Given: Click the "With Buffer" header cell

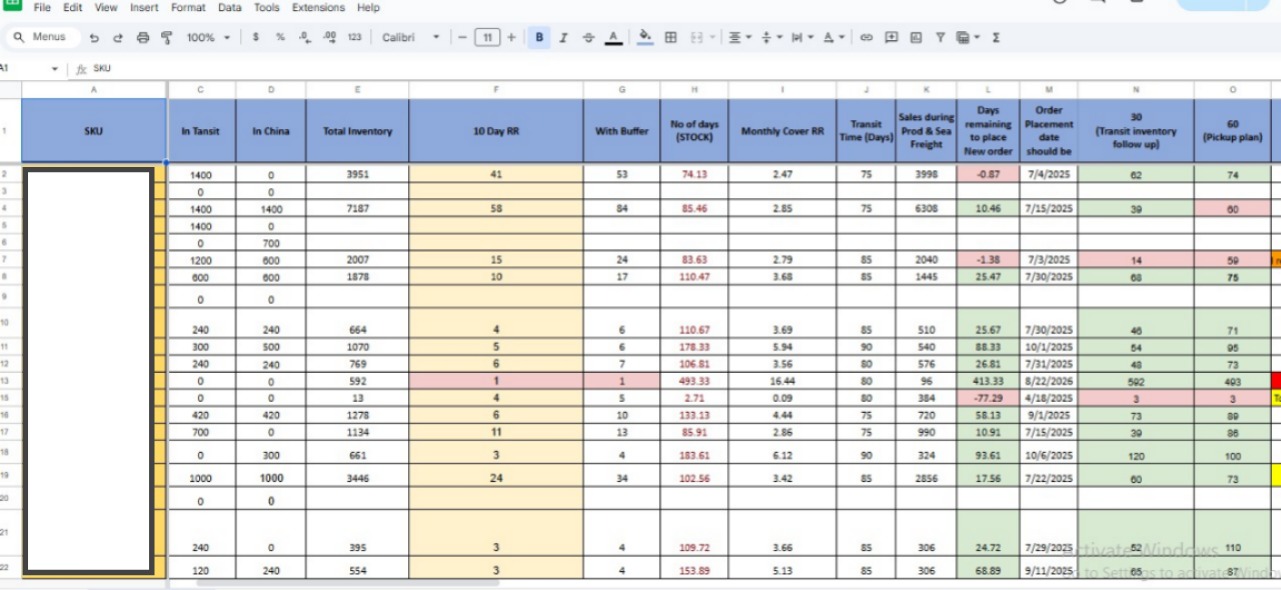Looking at the screenshot, I should 622,130.
